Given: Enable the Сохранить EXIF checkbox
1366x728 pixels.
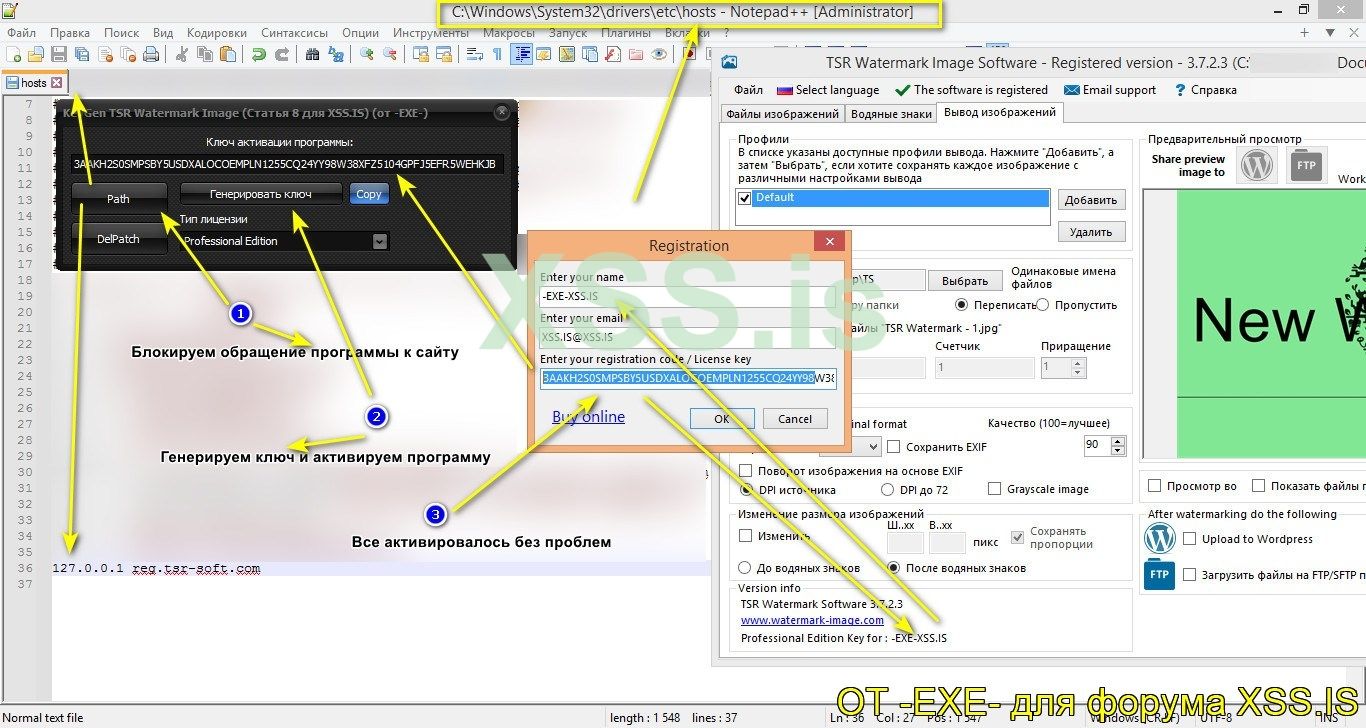Looking at the screenshot, I should click(894, 446).
